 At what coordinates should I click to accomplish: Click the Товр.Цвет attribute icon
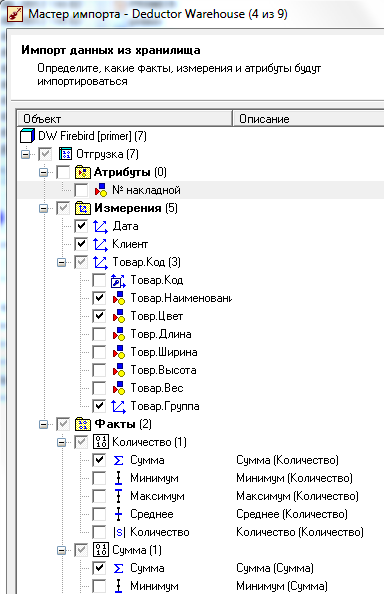click(x=119, y=316)
